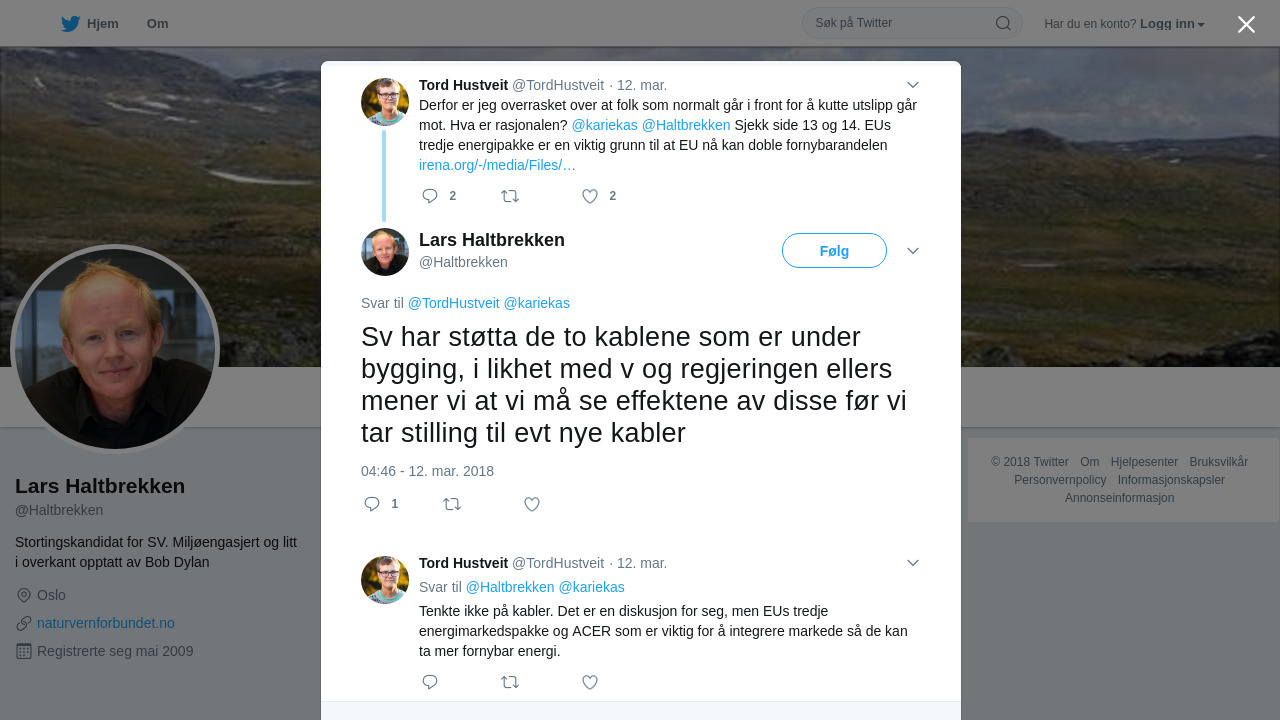Open chevron menu next to Følg button
The width and height of the screenshot is (1280, 720).
913,251
